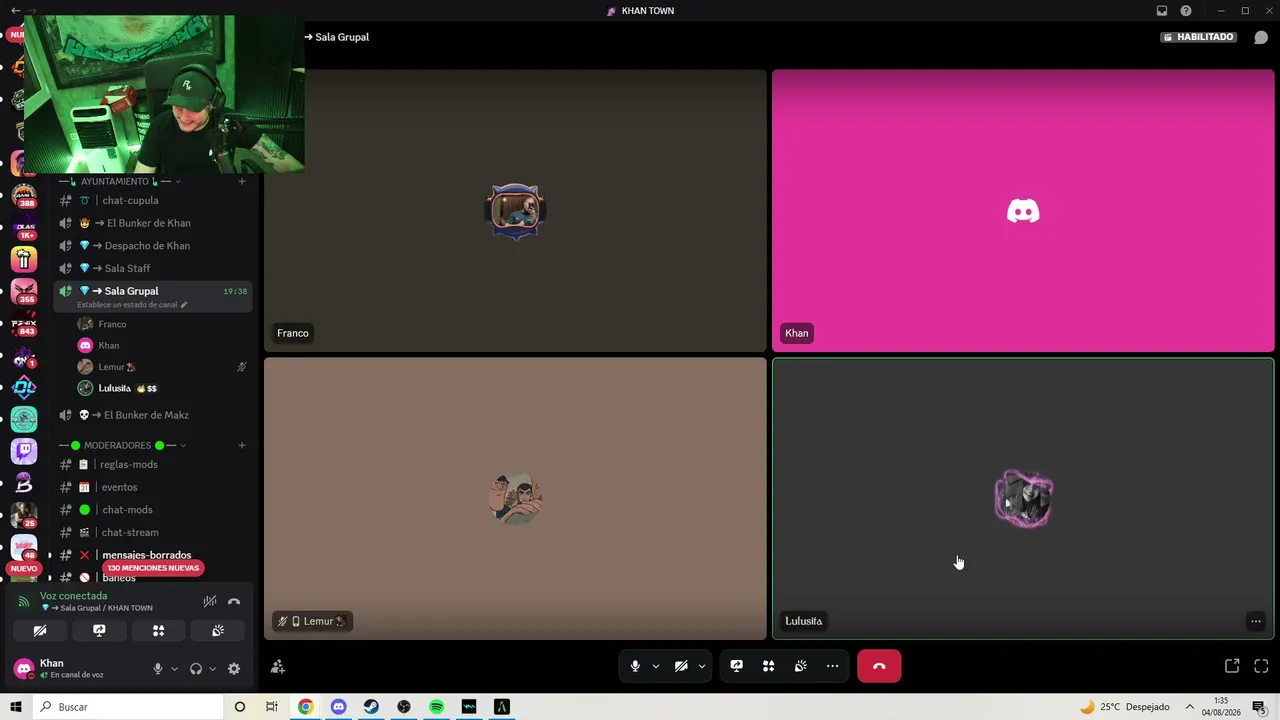This screenshot has height=720, width=1280.
Task: Open Spotify from the Windows taskbar
Action: 436,707
